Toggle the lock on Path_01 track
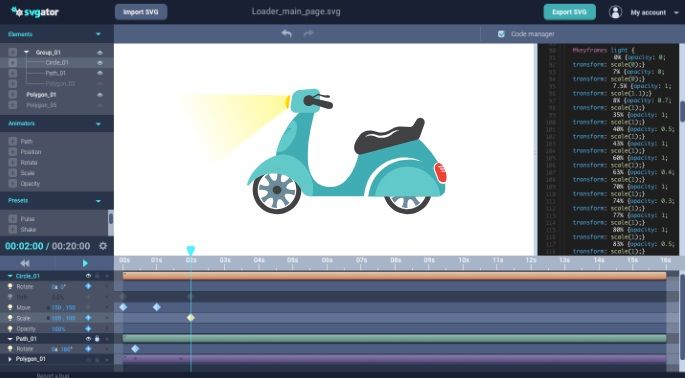Screen dimensions: 685x378 click(97, 339)
